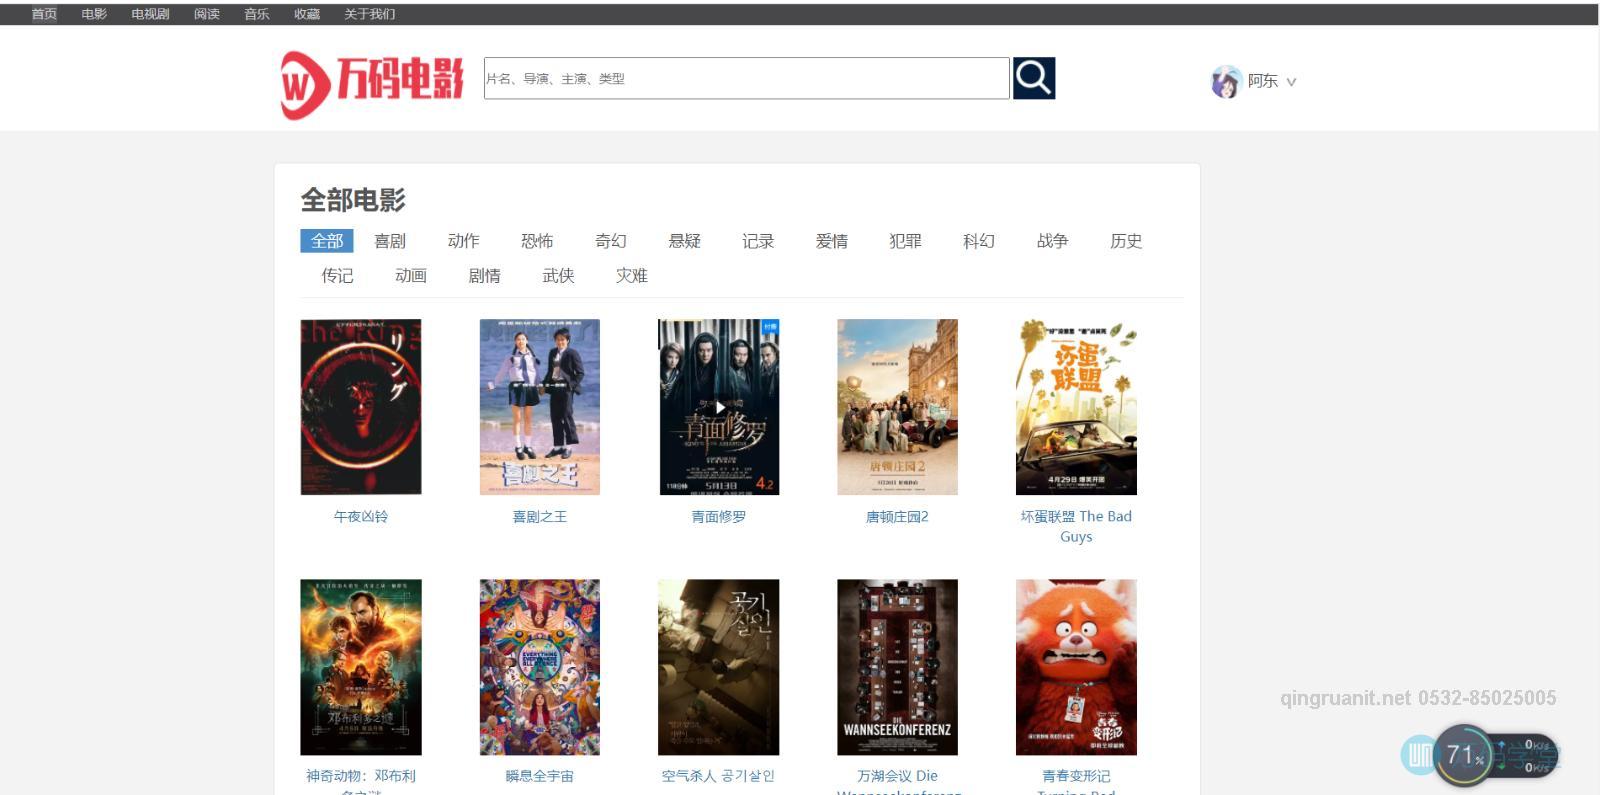Filter movies by 科幻
This screenshot has height=795, width=1600.
pos(979,241)
